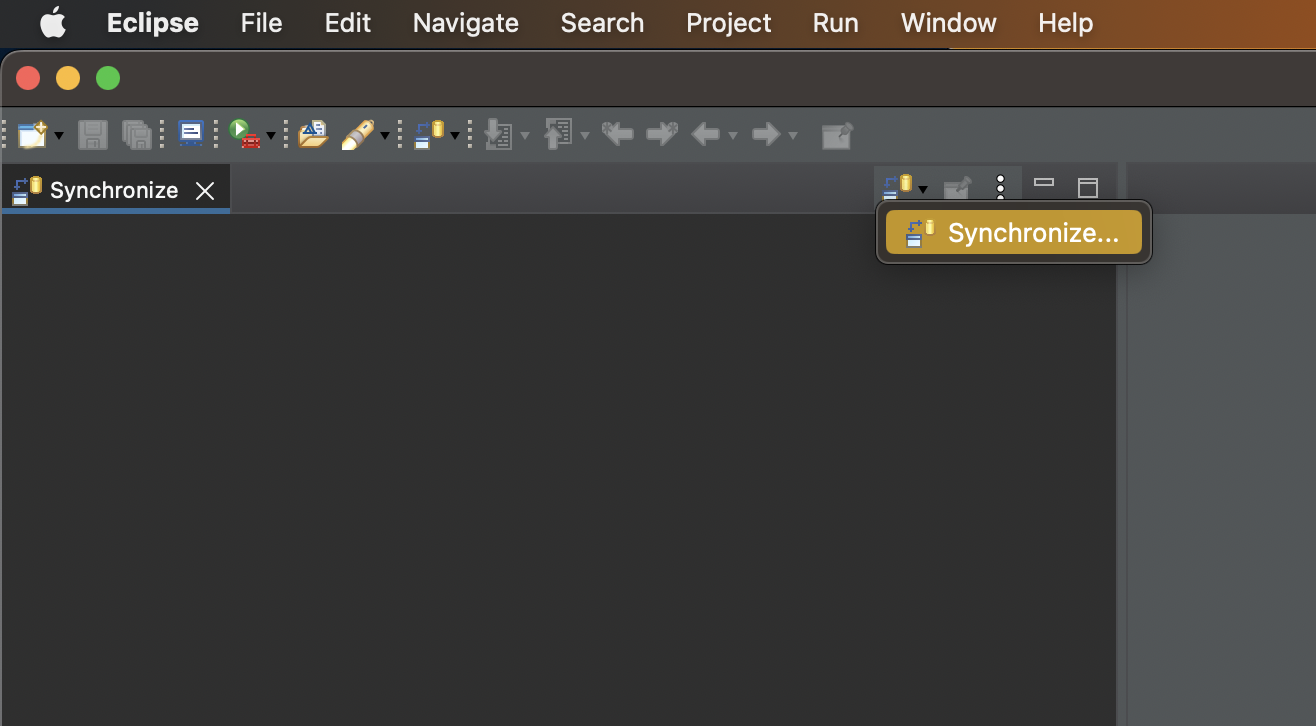Viewport: 1316px width, 726px height.
Task: Minimize the Synchronize view panel
Action: [1044, 183]
